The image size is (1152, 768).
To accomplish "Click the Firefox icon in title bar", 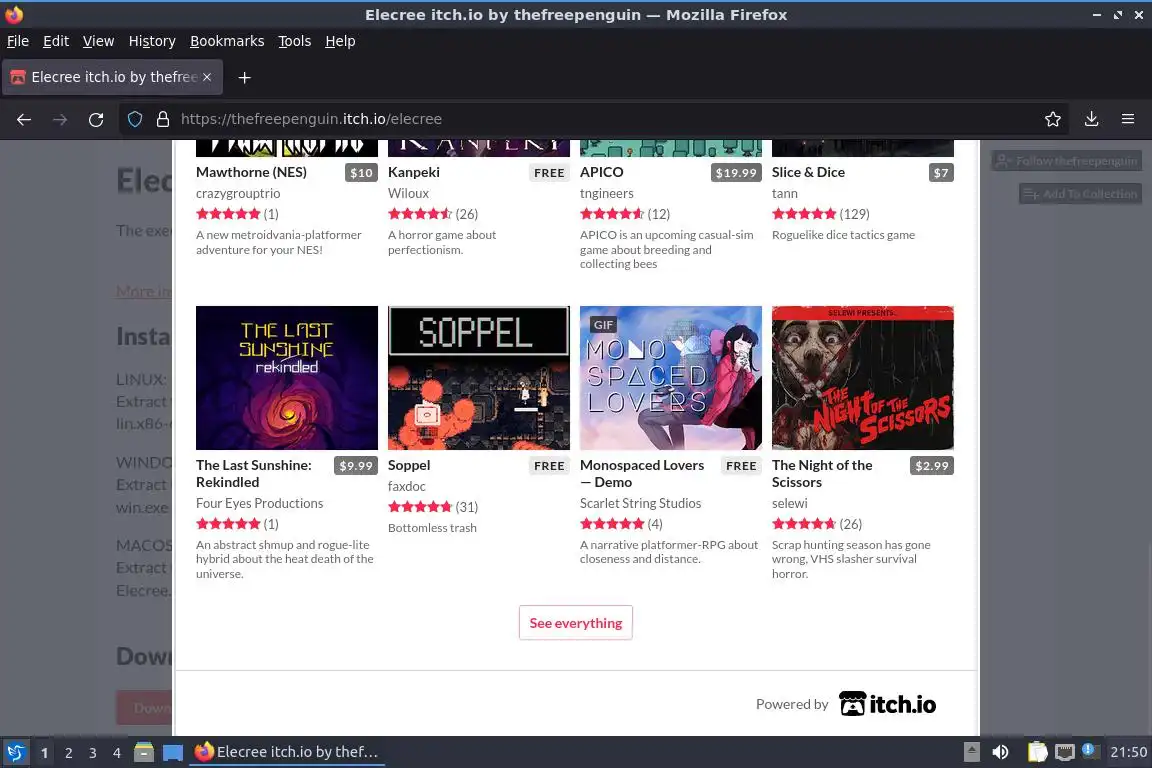I will pos(13,14).
